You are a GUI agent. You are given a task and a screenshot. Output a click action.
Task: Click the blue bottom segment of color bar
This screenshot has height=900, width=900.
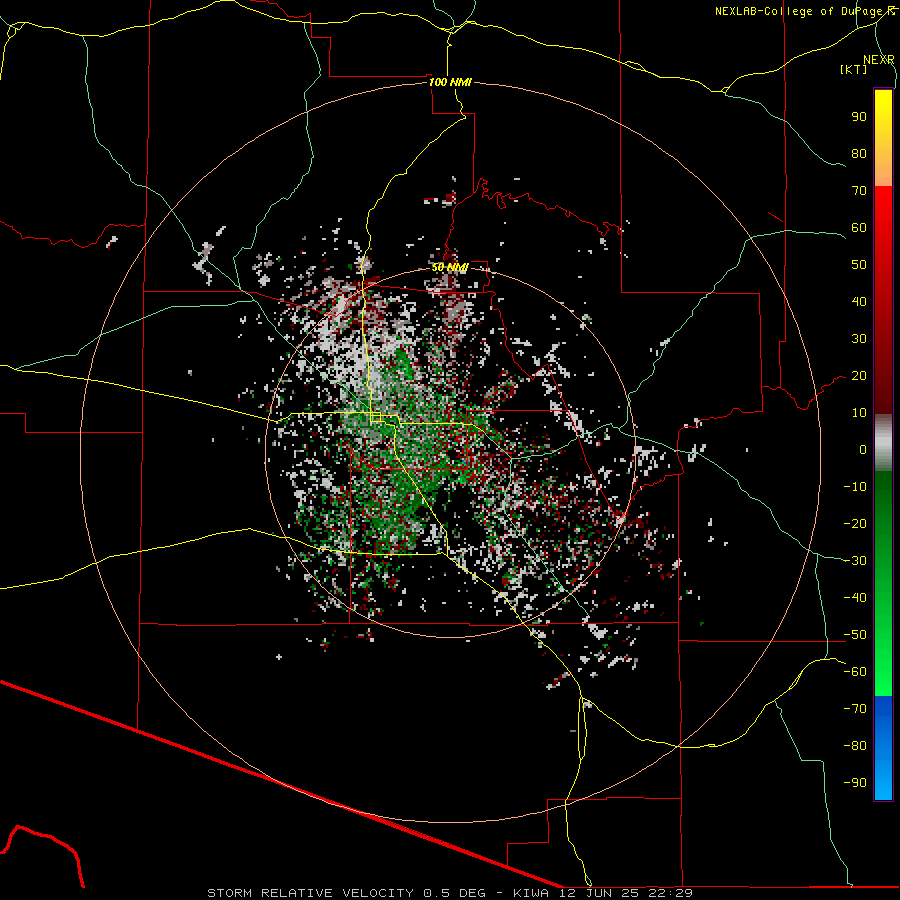[x=883, y=748]
